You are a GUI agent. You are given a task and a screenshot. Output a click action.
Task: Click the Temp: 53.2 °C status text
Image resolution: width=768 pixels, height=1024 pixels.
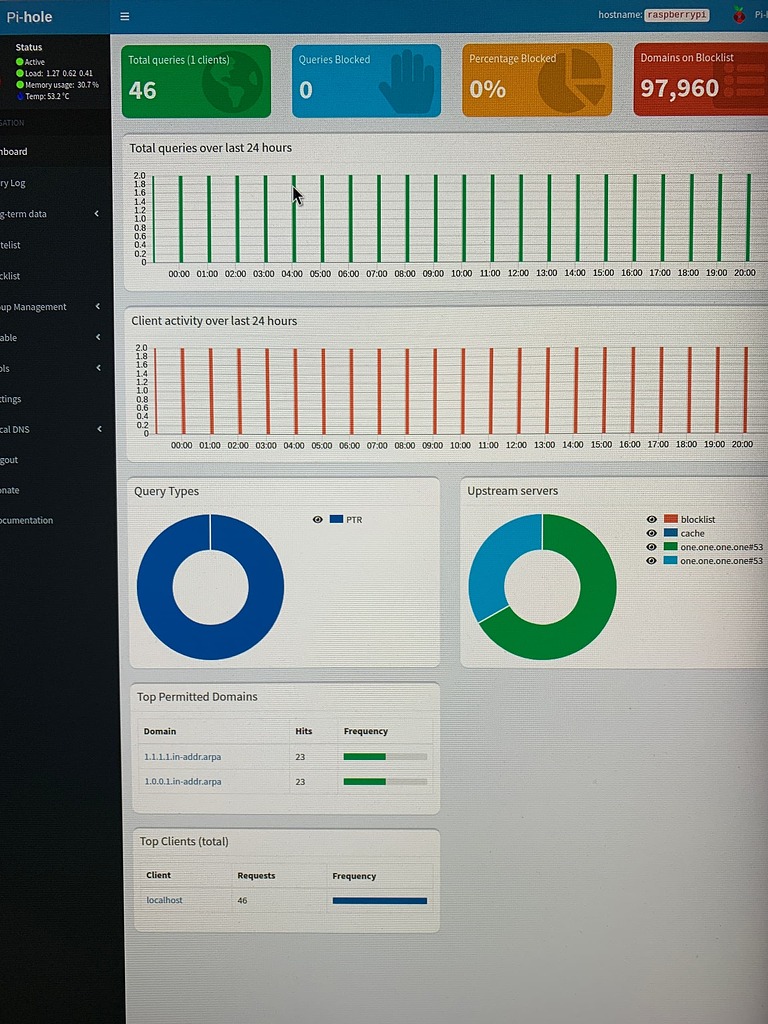tap(47, 96)
